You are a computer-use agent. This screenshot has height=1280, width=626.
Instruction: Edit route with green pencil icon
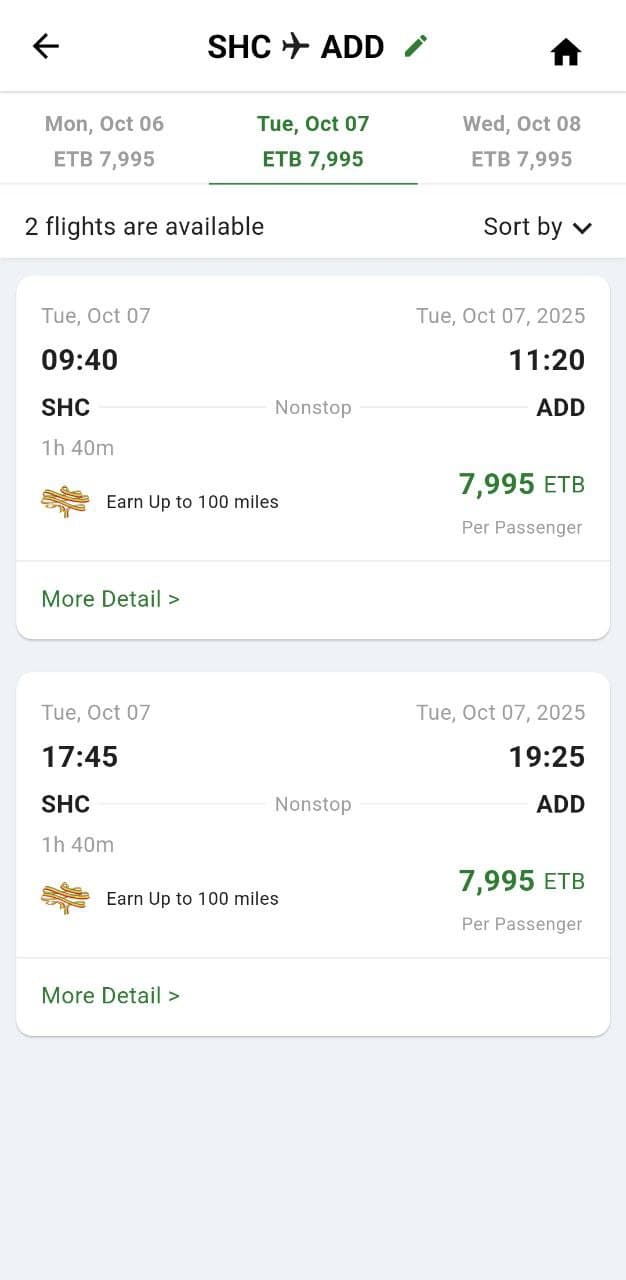tap(416, 45)
